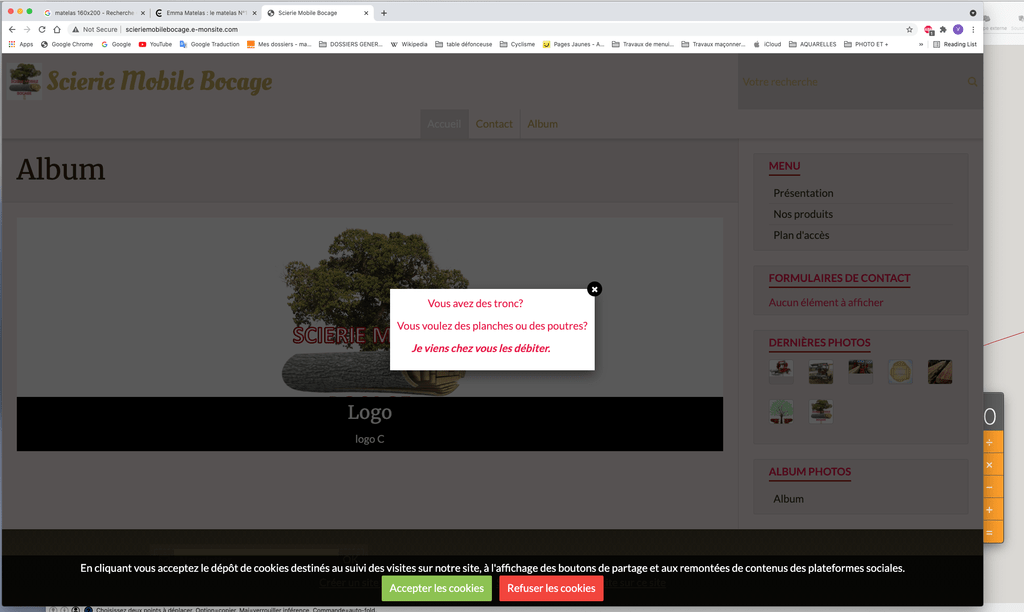Click the red extension icon in the toolbar
This screenshot has height=612, width=1024.
929,29
